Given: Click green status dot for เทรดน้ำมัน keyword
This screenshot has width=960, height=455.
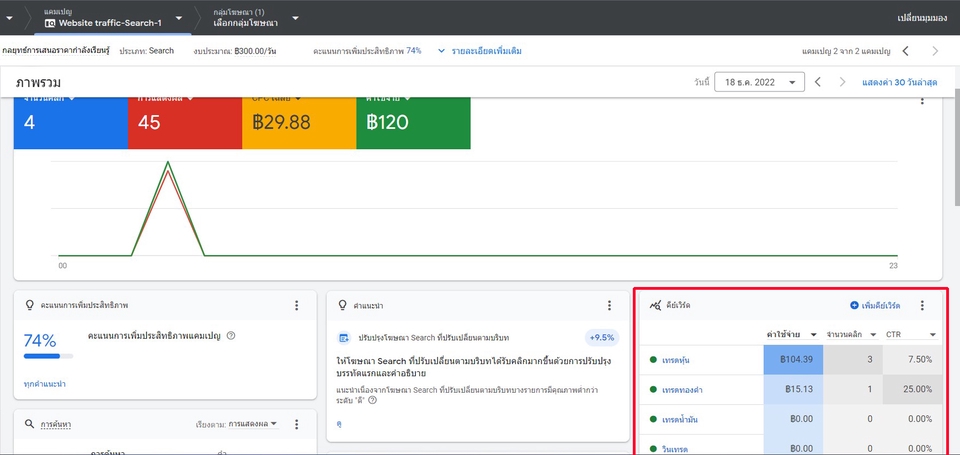Looking at the screenshot, I should tap(653, 419).
